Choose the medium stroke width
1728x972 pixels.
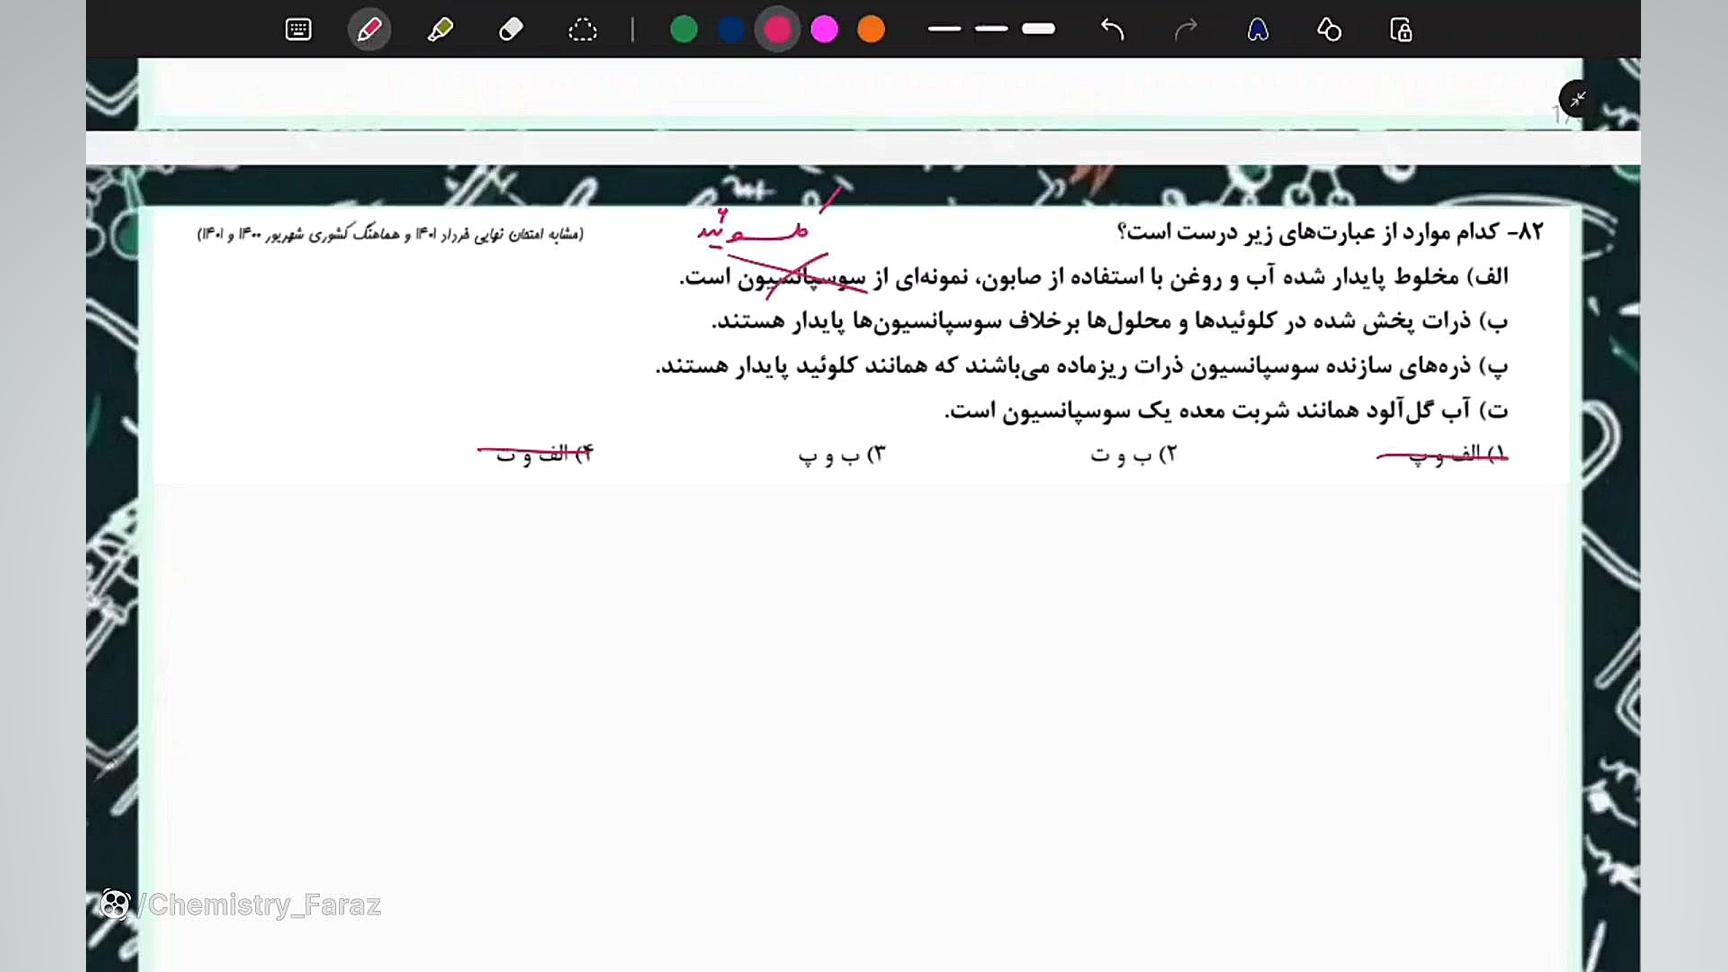[991, 29]
